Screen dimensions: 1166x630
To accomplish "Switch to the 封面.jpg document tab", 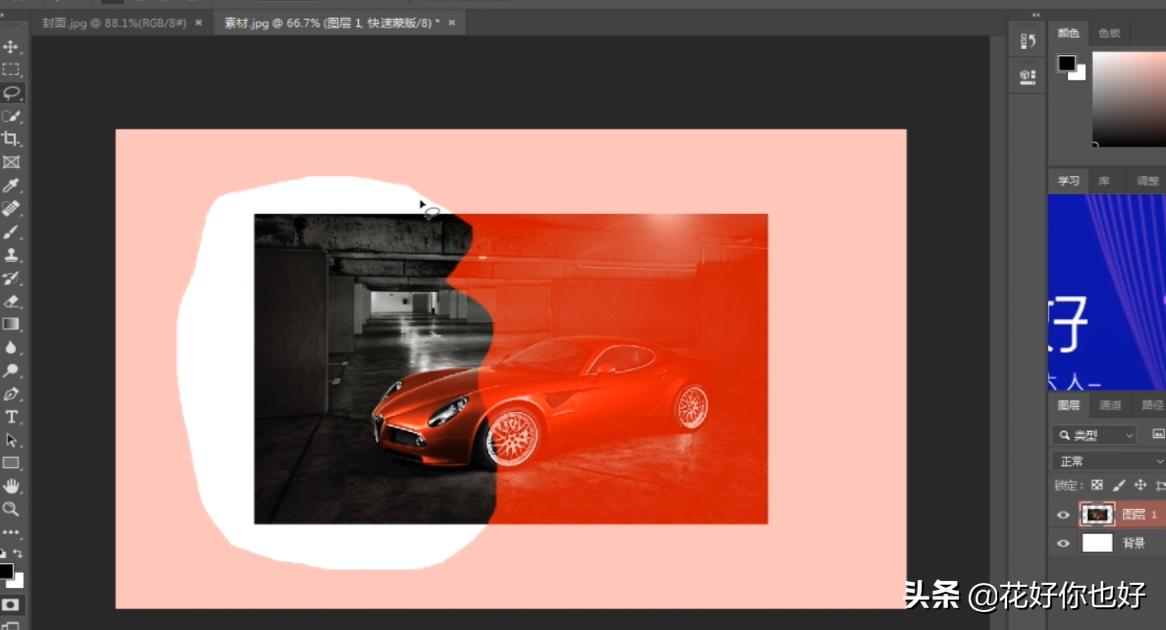I will tap(114, 23).
